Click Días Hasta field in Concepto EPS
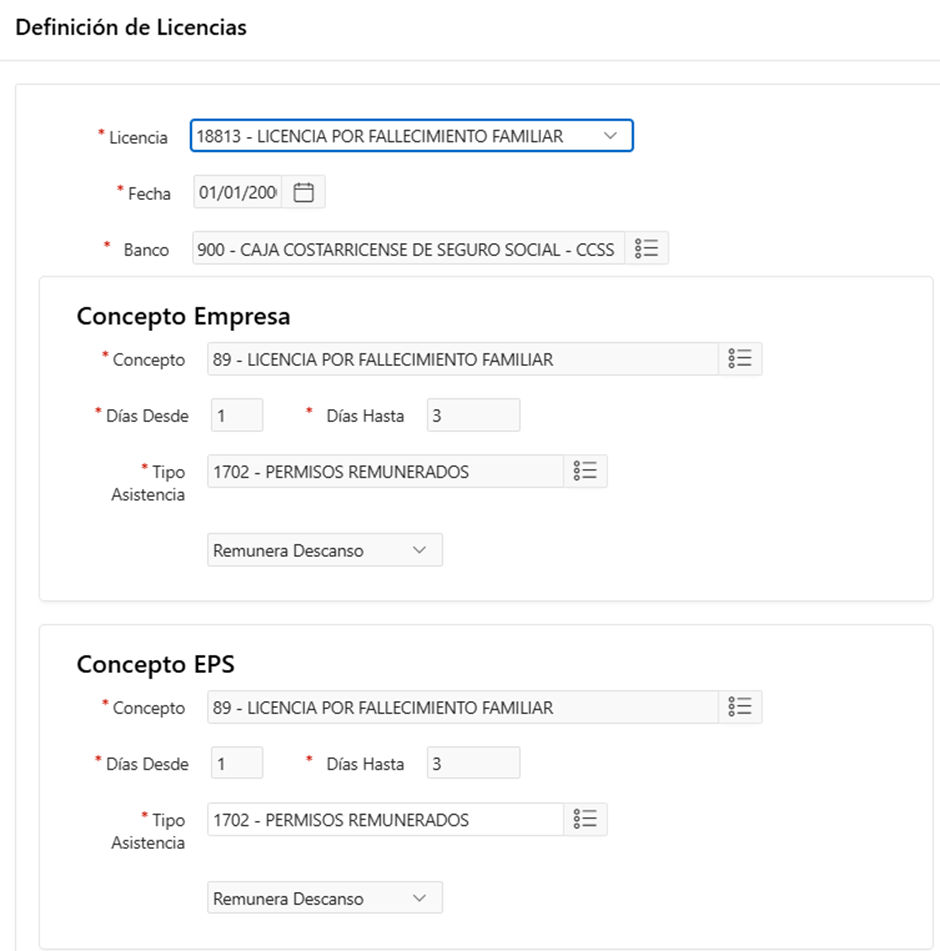This screenshot has height=951, width=940. point(473,763)
